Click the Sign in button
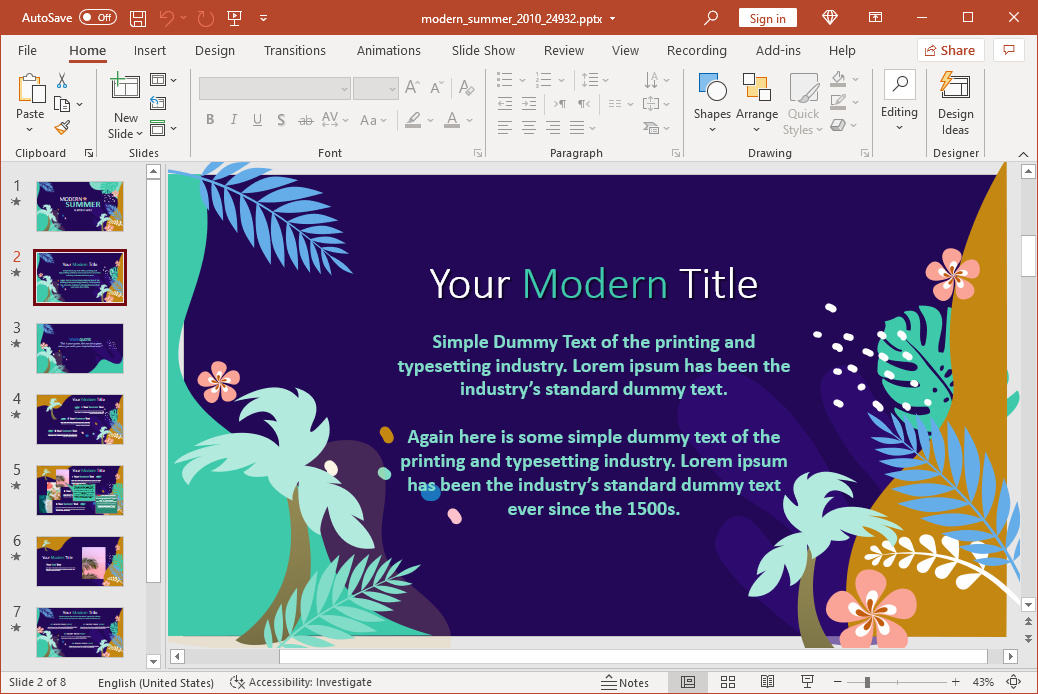 click(767, 18)
